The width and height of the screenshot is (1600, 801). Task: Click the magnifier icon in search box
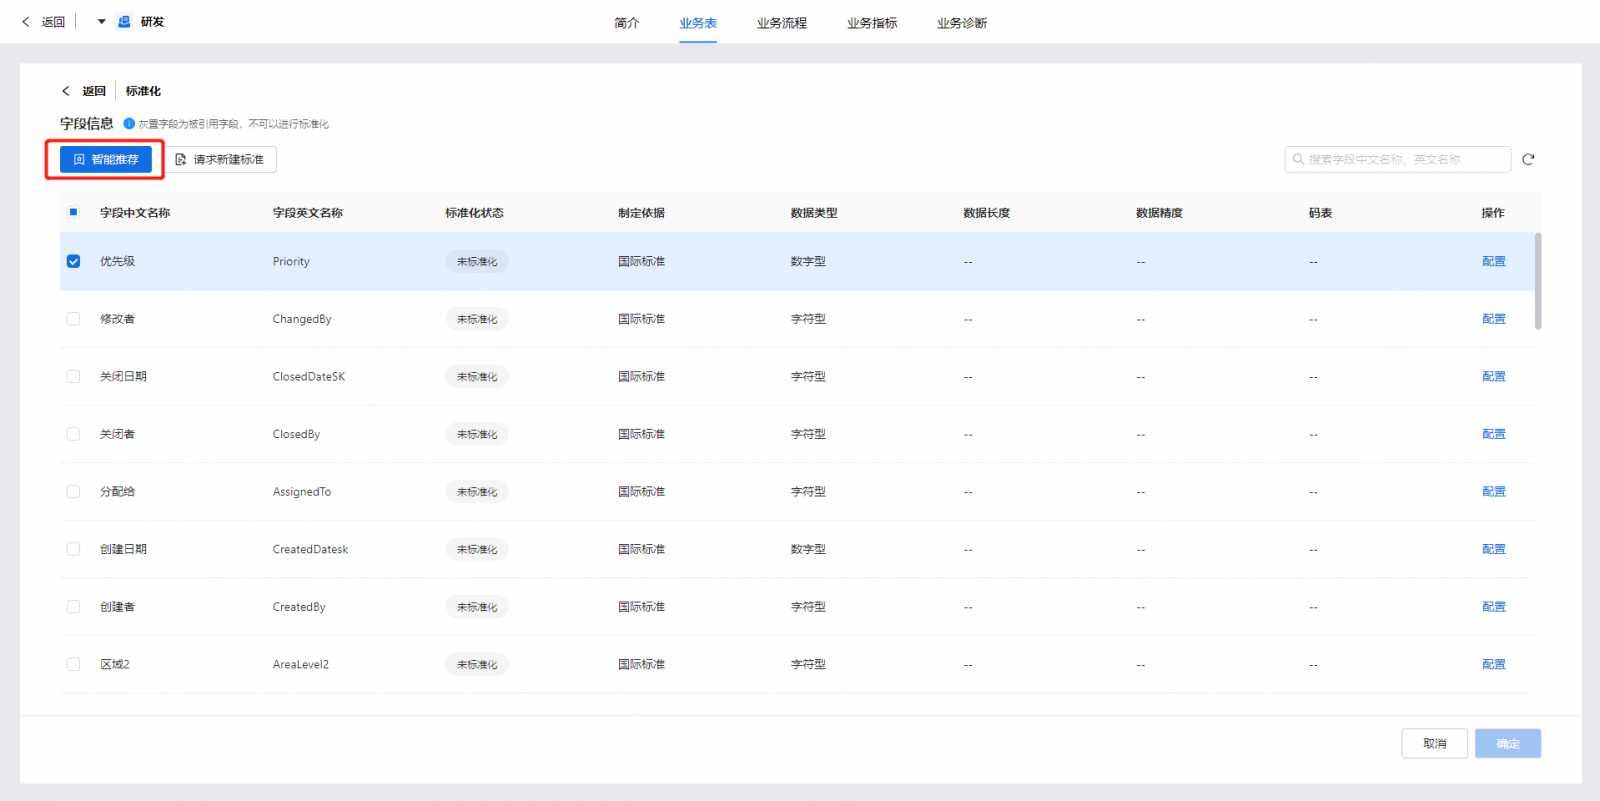(1298, 159)
